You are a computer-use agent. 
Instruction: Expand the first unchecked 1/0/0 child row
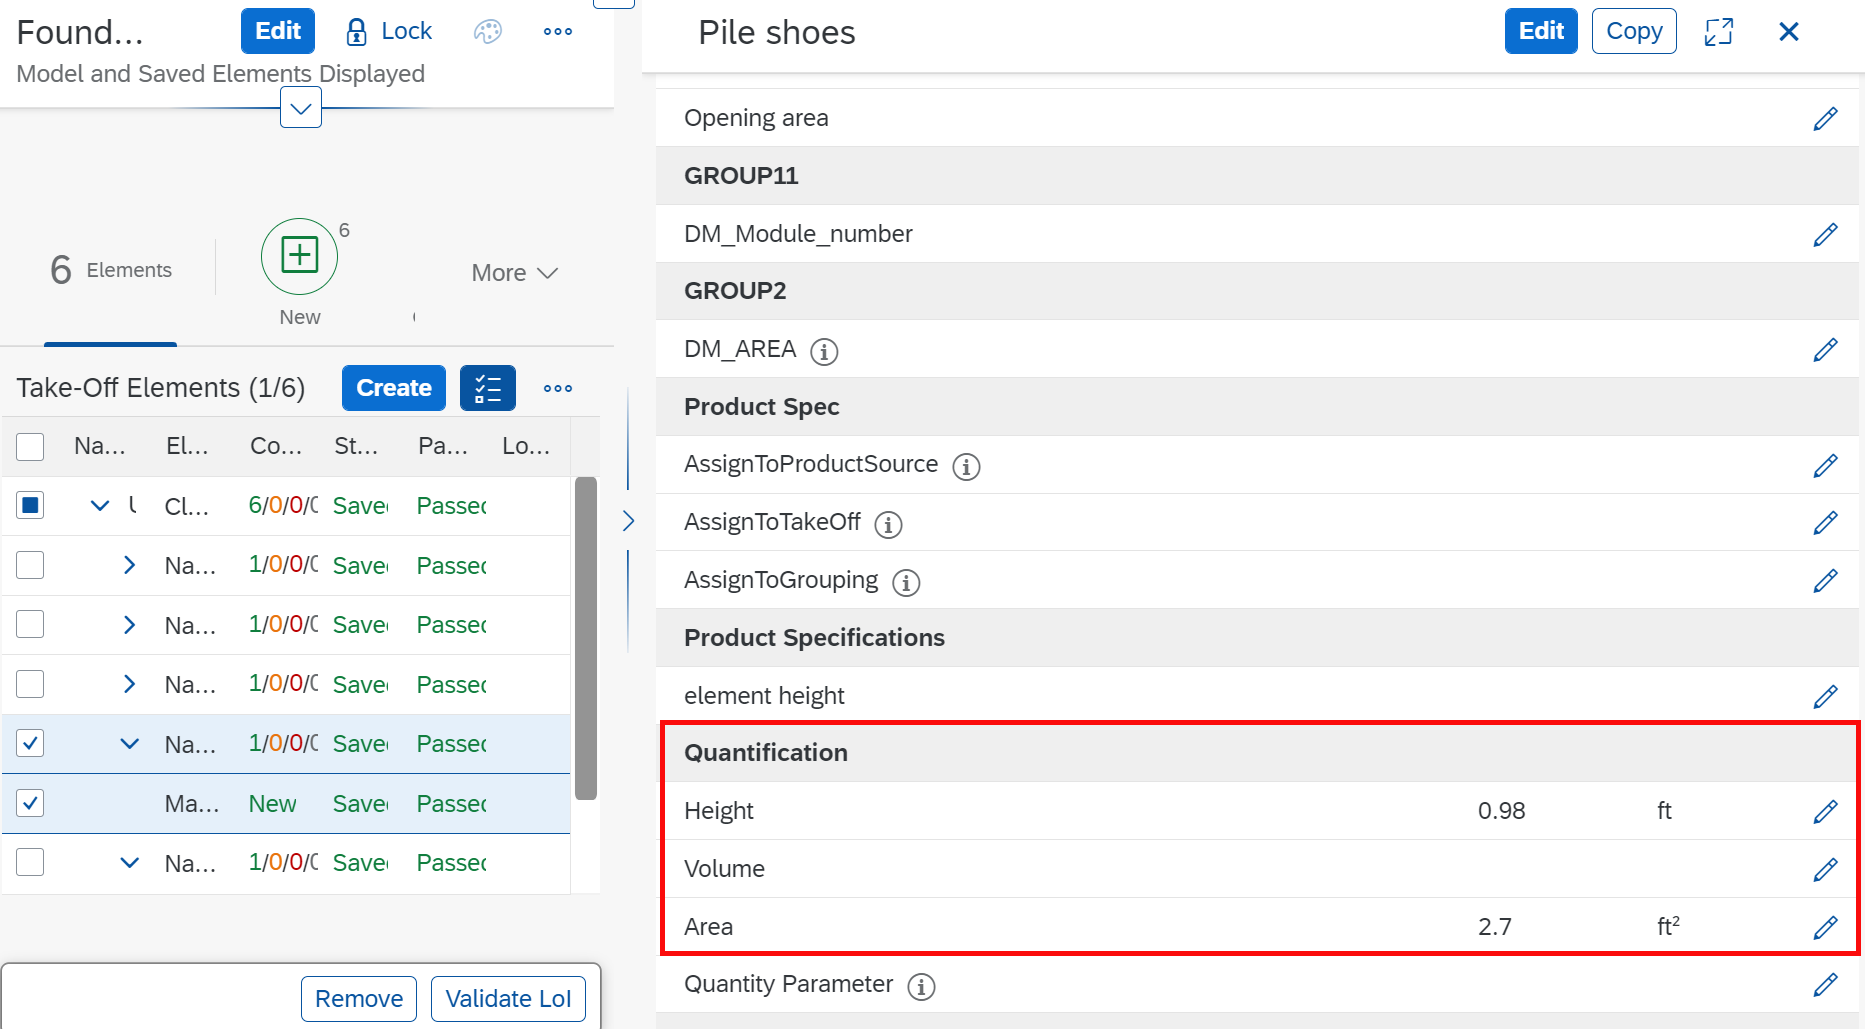(x=129, y=565)
